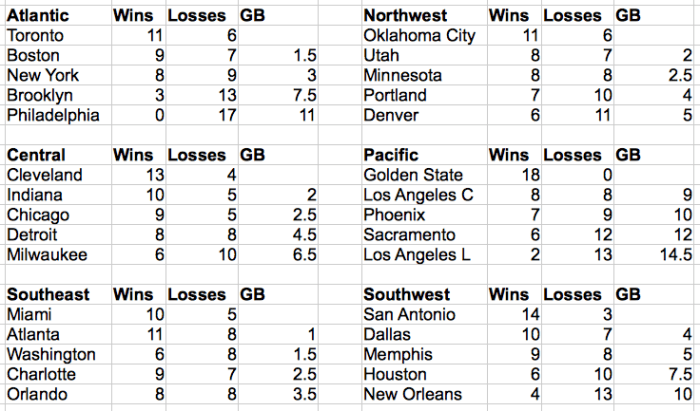This screenshot has width=700, height=411.
Task: Select the Pacific division header cell
Action: [x=391, y=155]
